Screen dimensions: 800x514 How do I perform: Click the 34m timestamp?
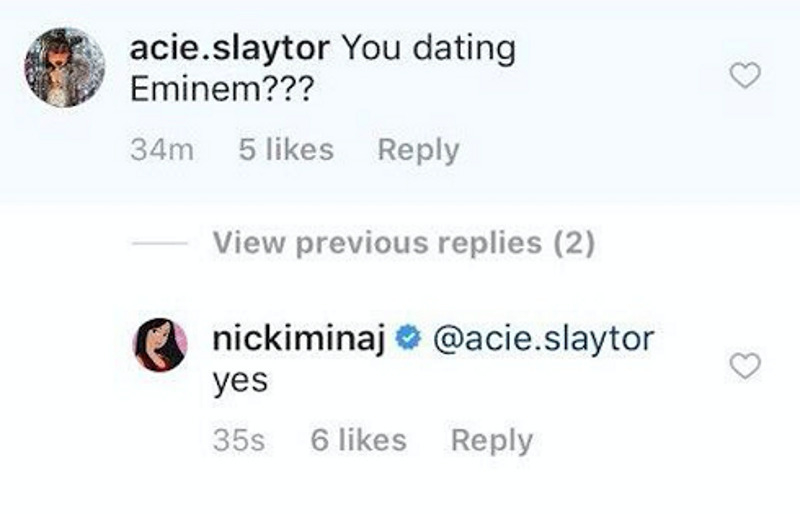pos(162,150)
